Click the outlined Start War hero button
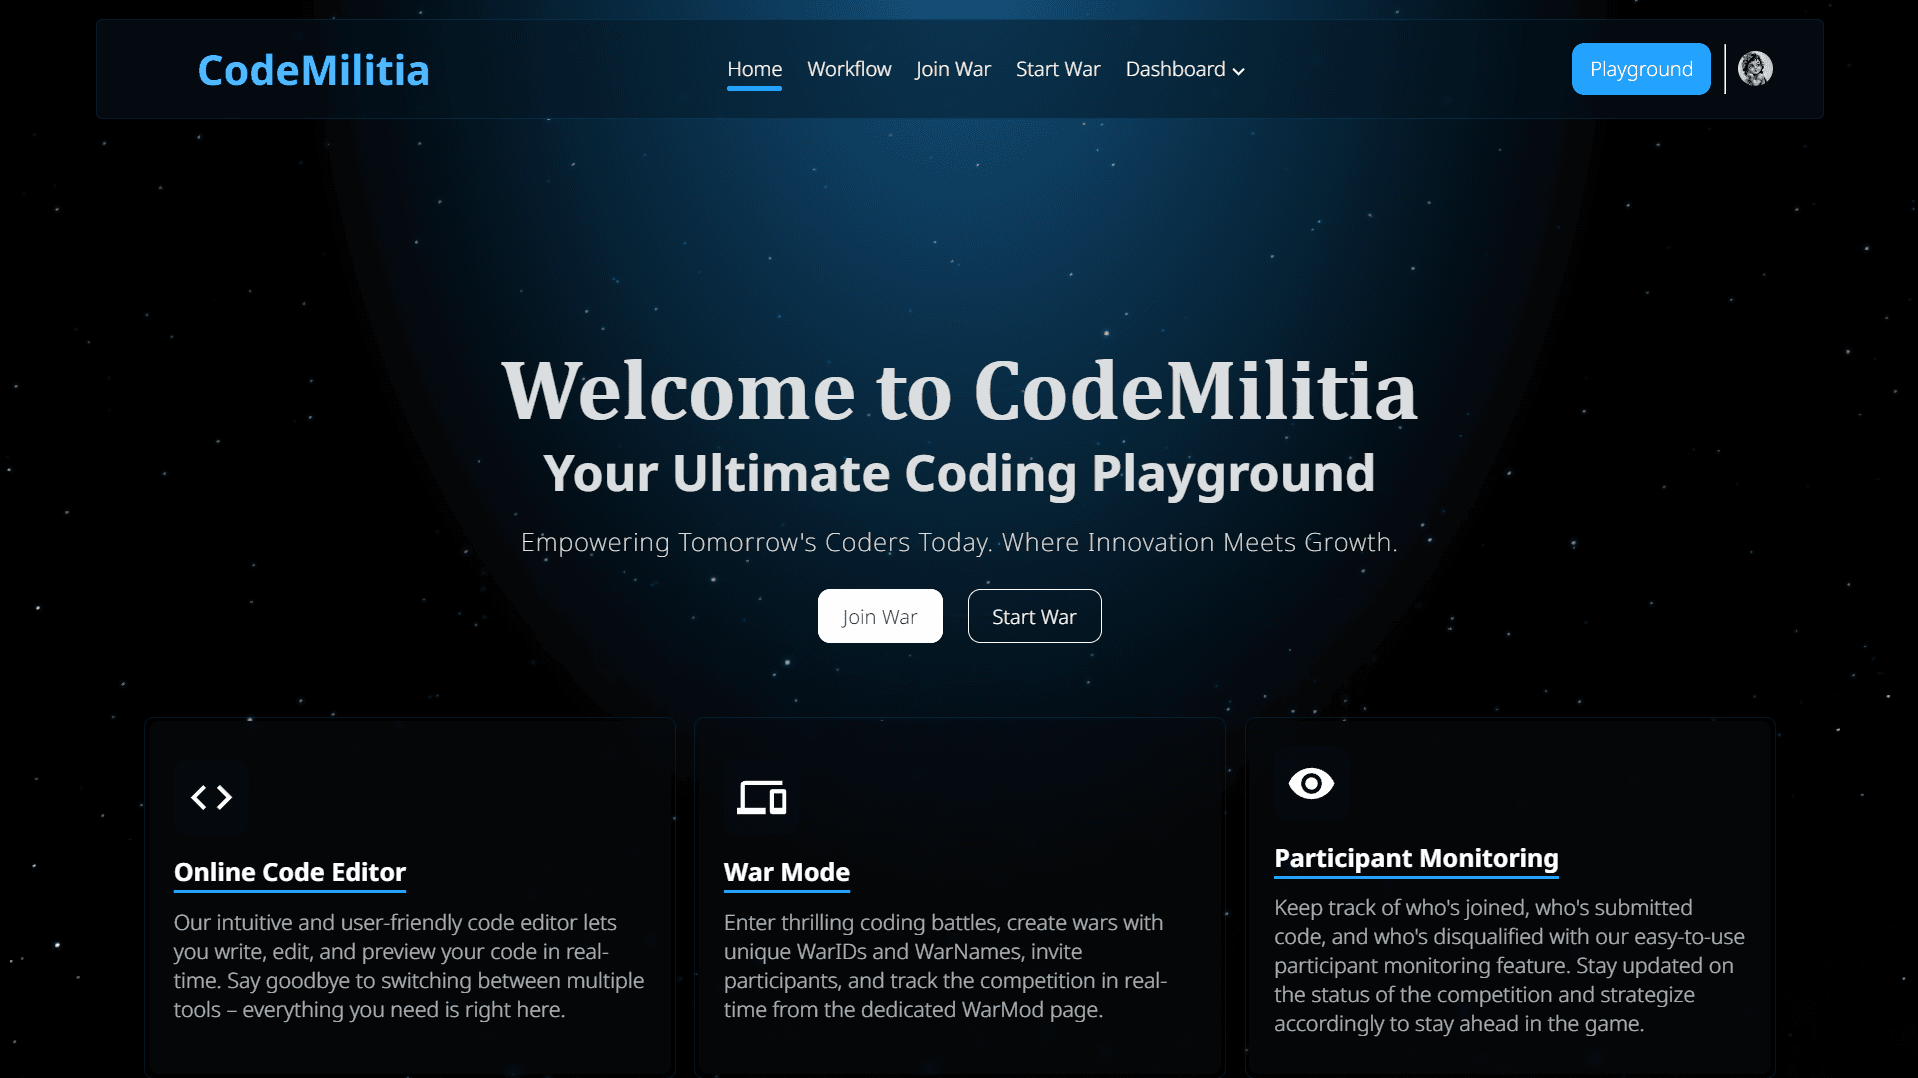This screenshot has height=1078, width=1918. pos(1034,616)
